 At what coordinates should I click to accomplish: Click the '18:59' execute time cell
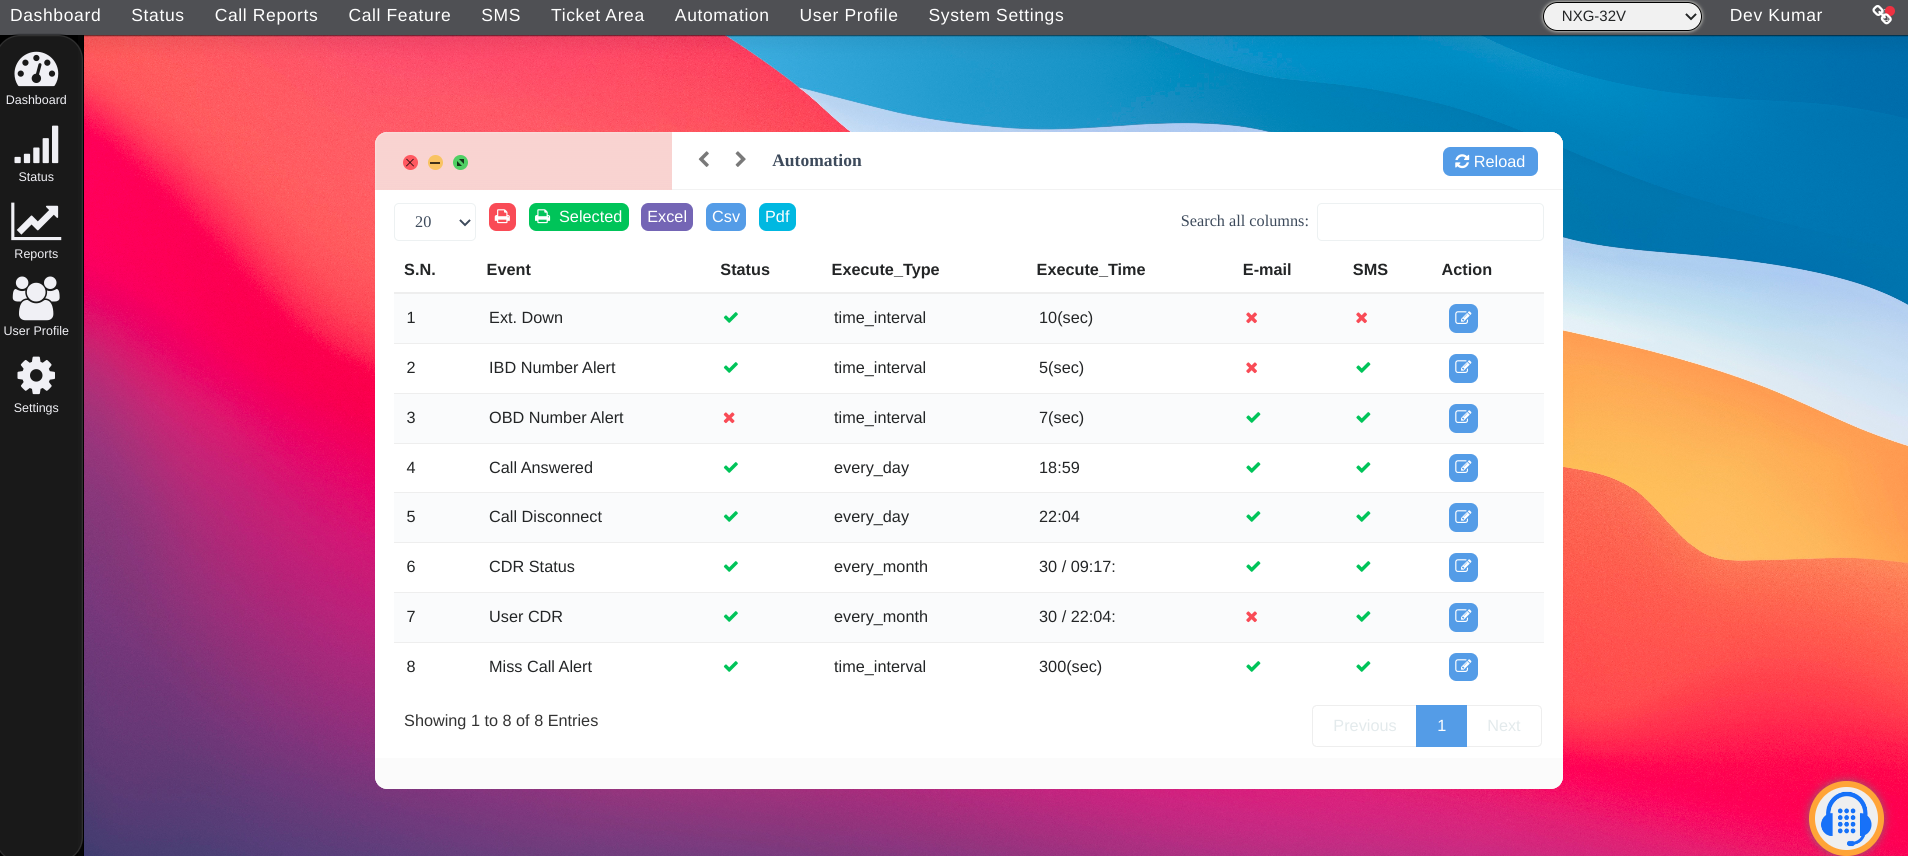pyautogui.click(x=1059, y=467)
